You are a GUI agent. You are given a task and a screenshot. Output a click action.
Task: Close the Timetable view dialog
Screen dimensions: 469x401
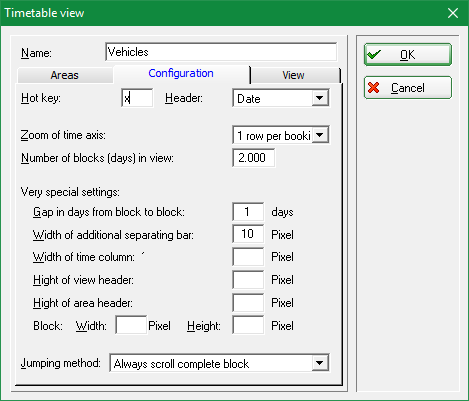point(453,13)
